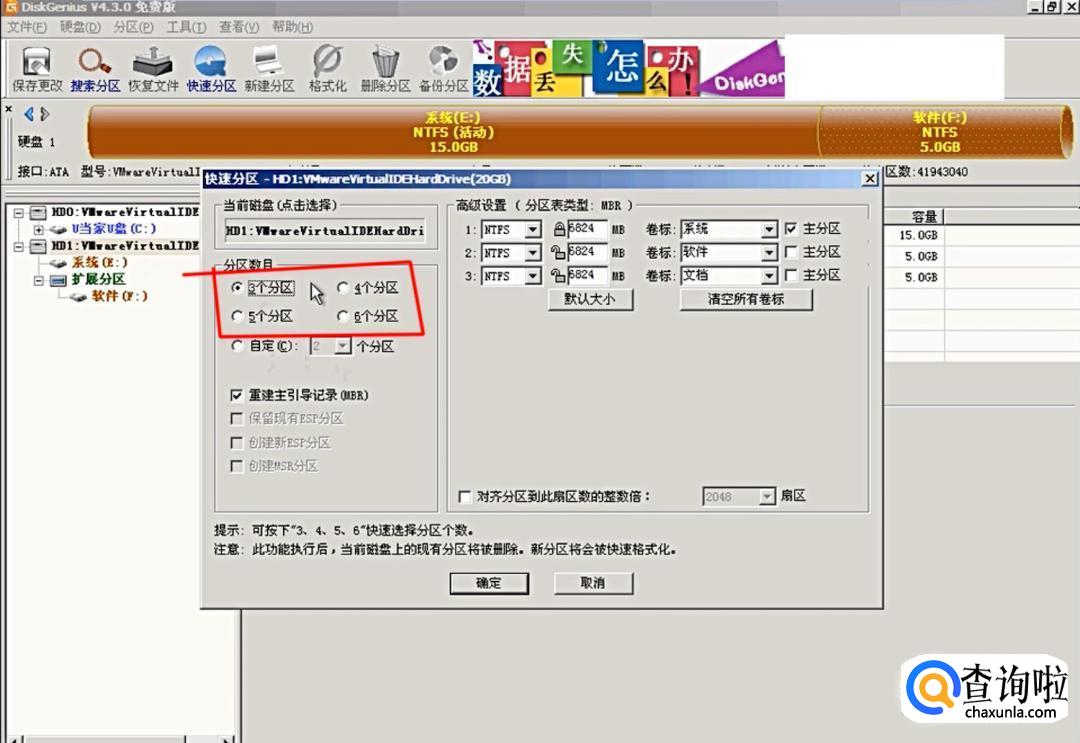Viewport: 1080px width, 743px height.
Task: Click the 默认大小 default size button
Action: click(590, 300)
